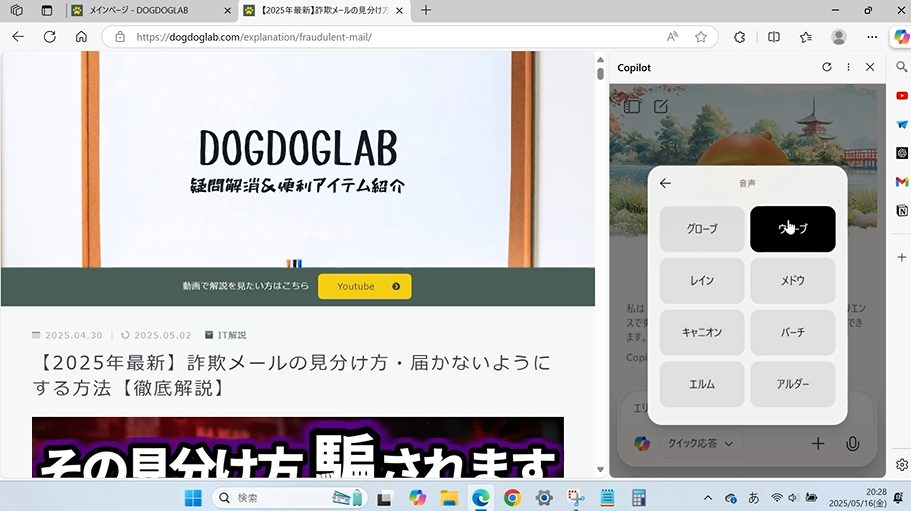Open a new browser tab
This screenshot has height=511, width=911.
[x=426, y=10]
